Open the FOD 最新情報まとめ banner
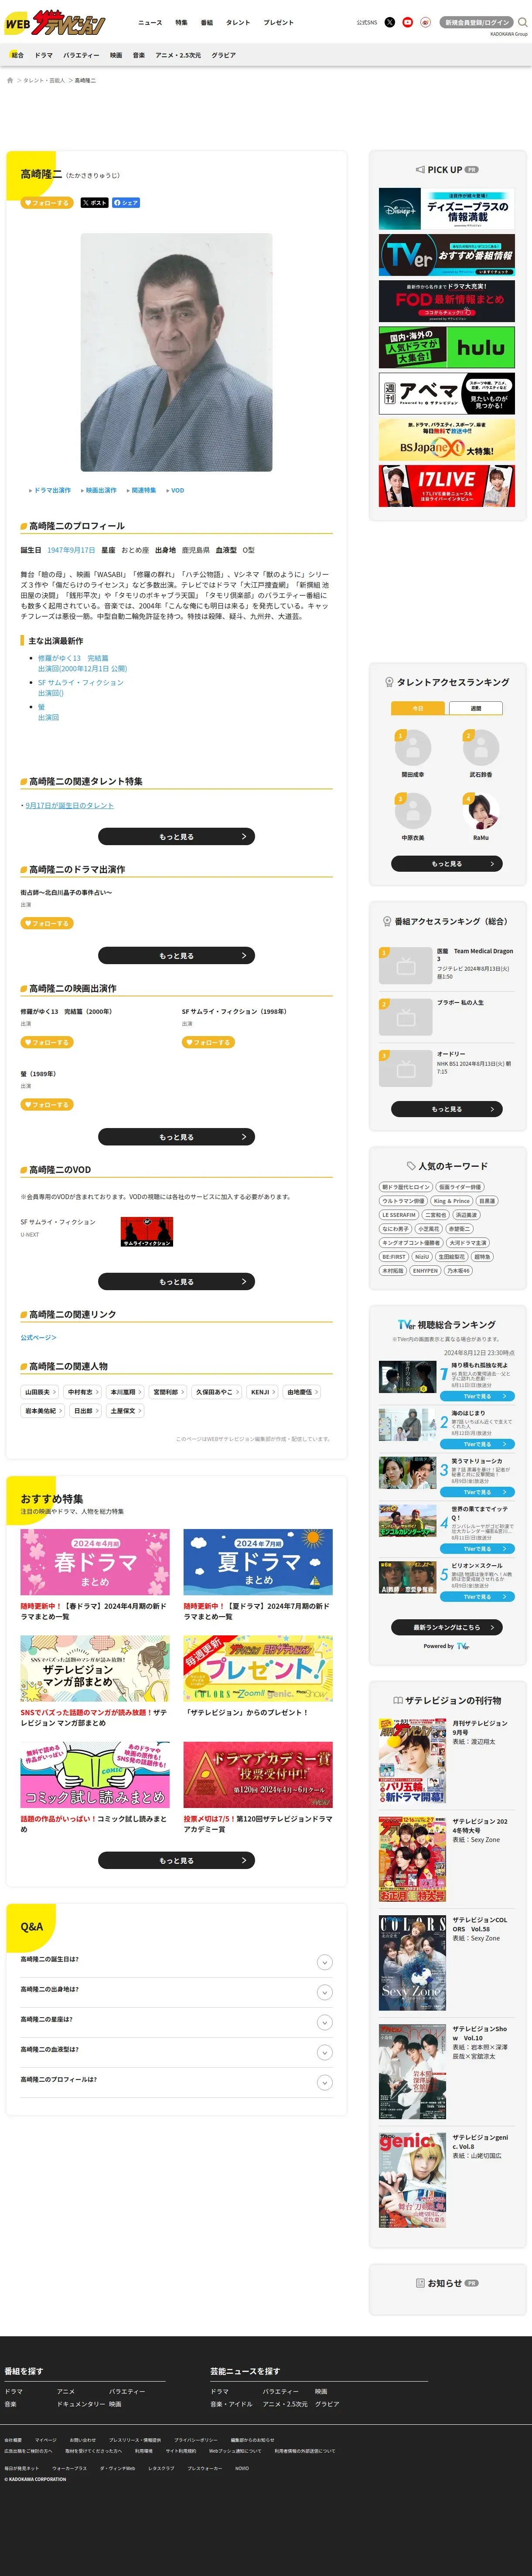This screenshot has height=2576, width=532. point(447,301)
